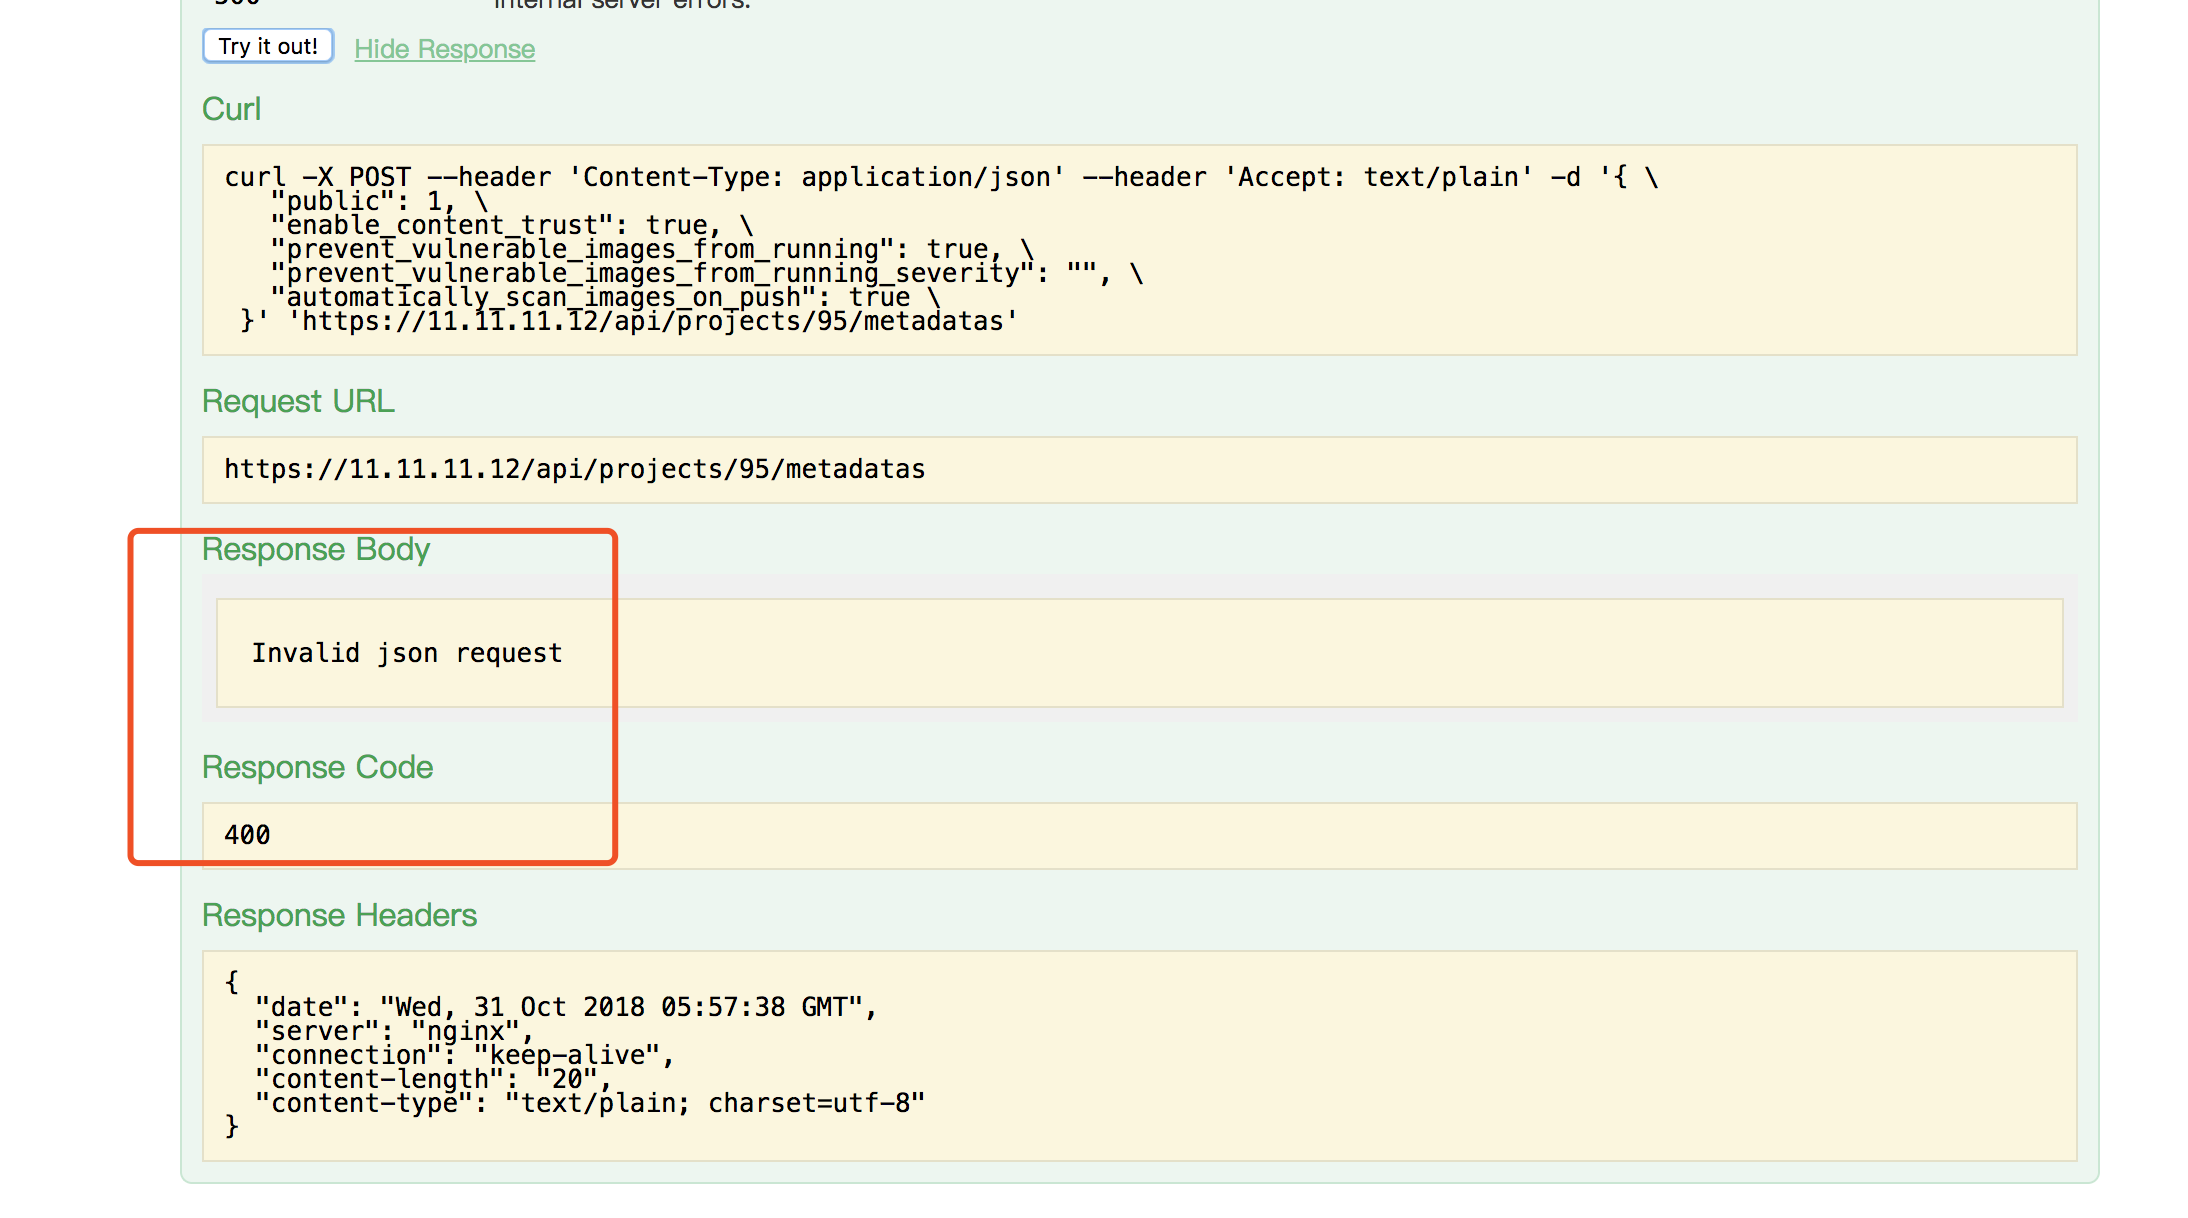Click the Try it out! button

(267, 46)
